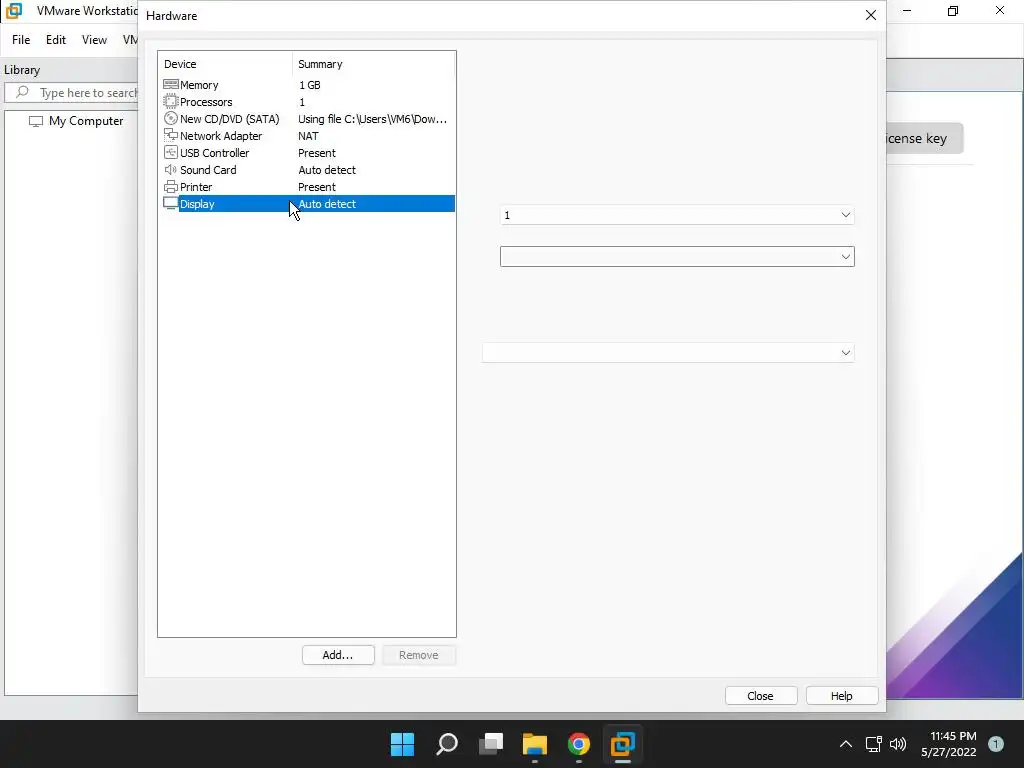1024x768 pixels.
Task: Click the USB Controller icon
Action: pyautogui.click(x=170, y=152)
